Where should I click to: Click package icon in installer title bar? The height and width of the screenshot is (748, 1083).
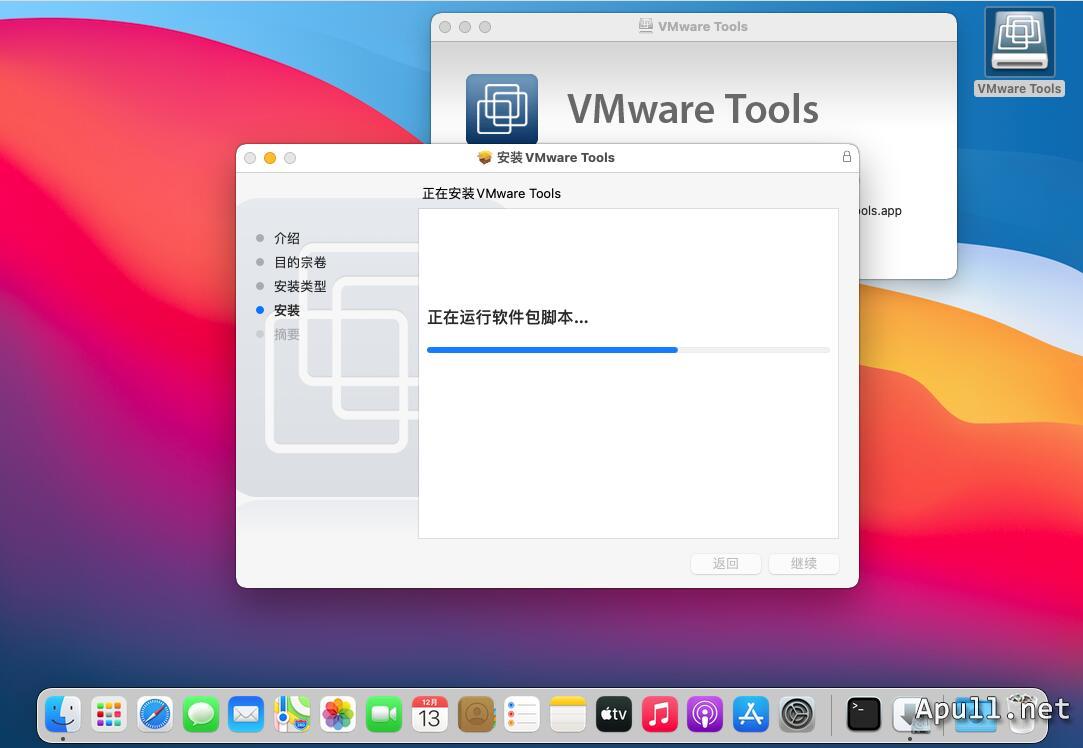(x=484, y=157)
